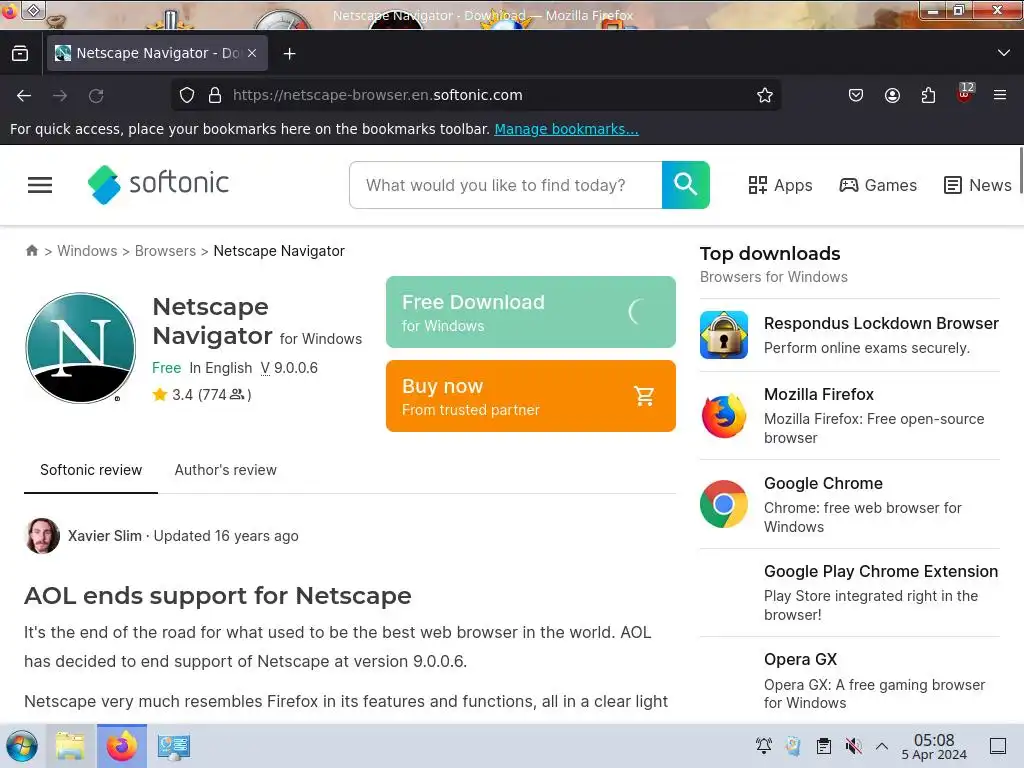Image resolution: width=1024 pixels, height=768 pixels.
Task: Click the clipboard tray icon
Action: tap(824, 746)
